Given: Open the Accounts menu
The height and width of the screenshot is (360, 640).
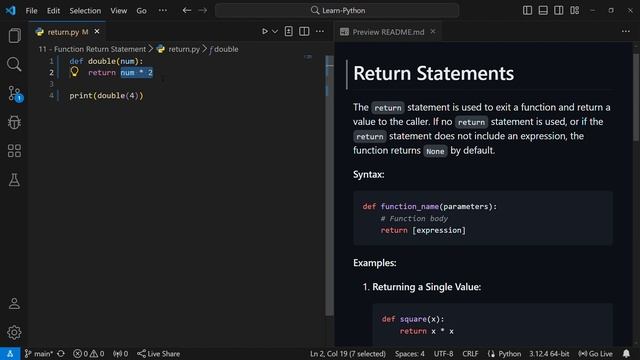Looking at the screenshot, I should 14,303.
